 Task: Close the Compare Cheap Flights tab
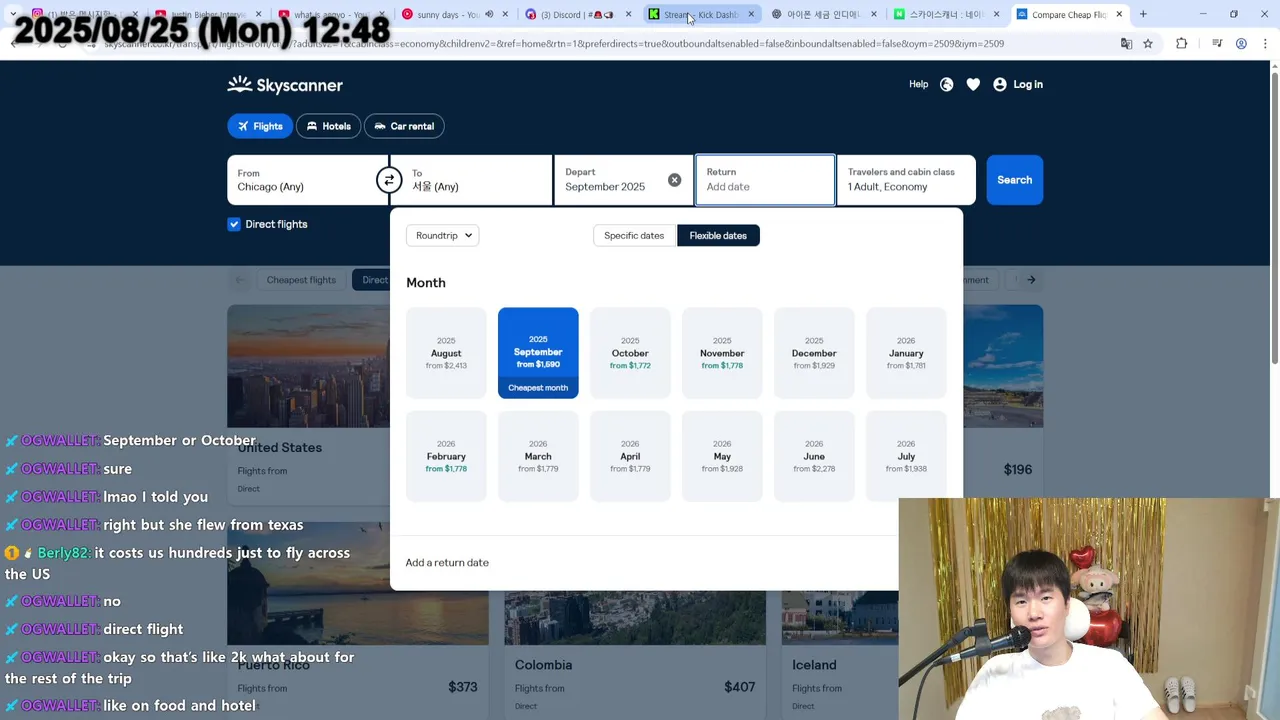(x=1121, y=14)
